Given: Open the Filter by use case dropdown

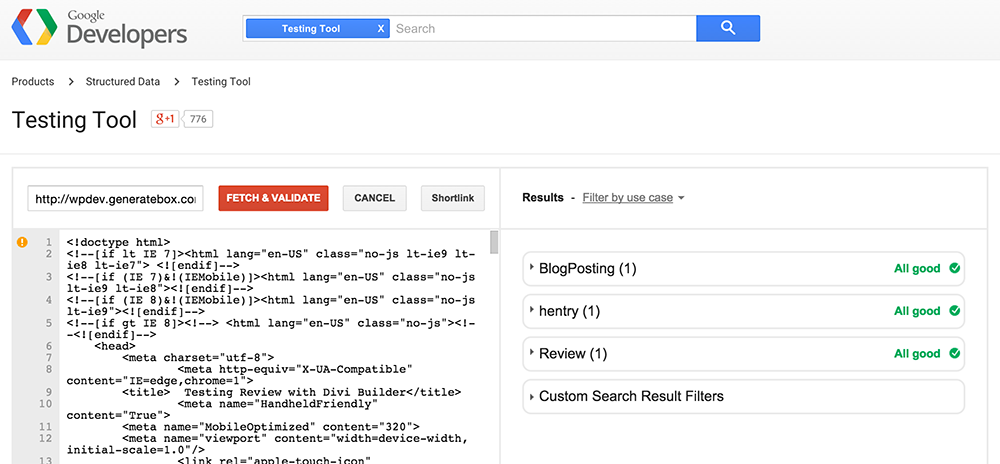Looking at the screenshot, I should (x=628, y=198).
